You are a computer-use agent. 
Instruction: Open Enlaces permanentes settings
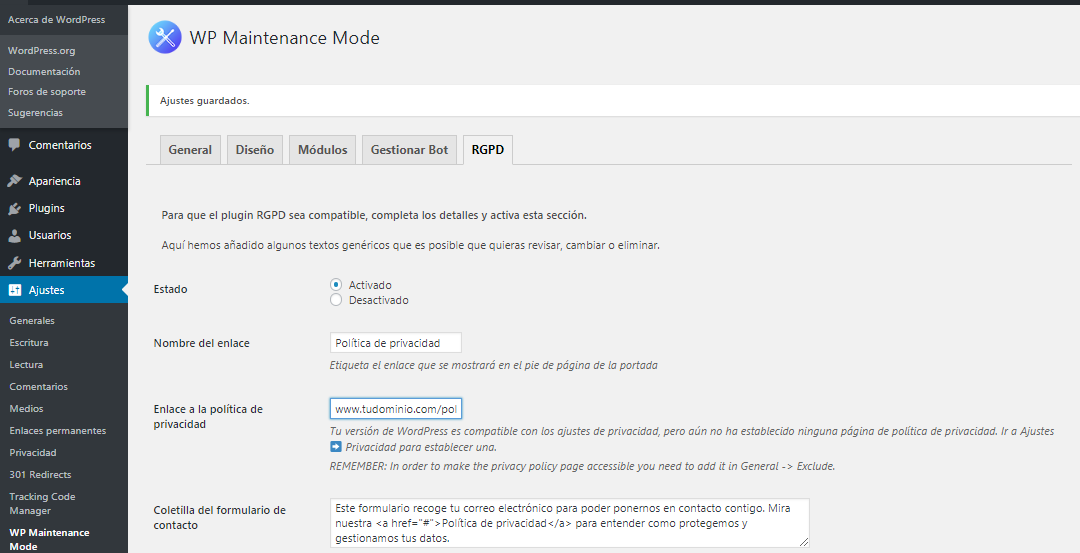coord(58,430)
